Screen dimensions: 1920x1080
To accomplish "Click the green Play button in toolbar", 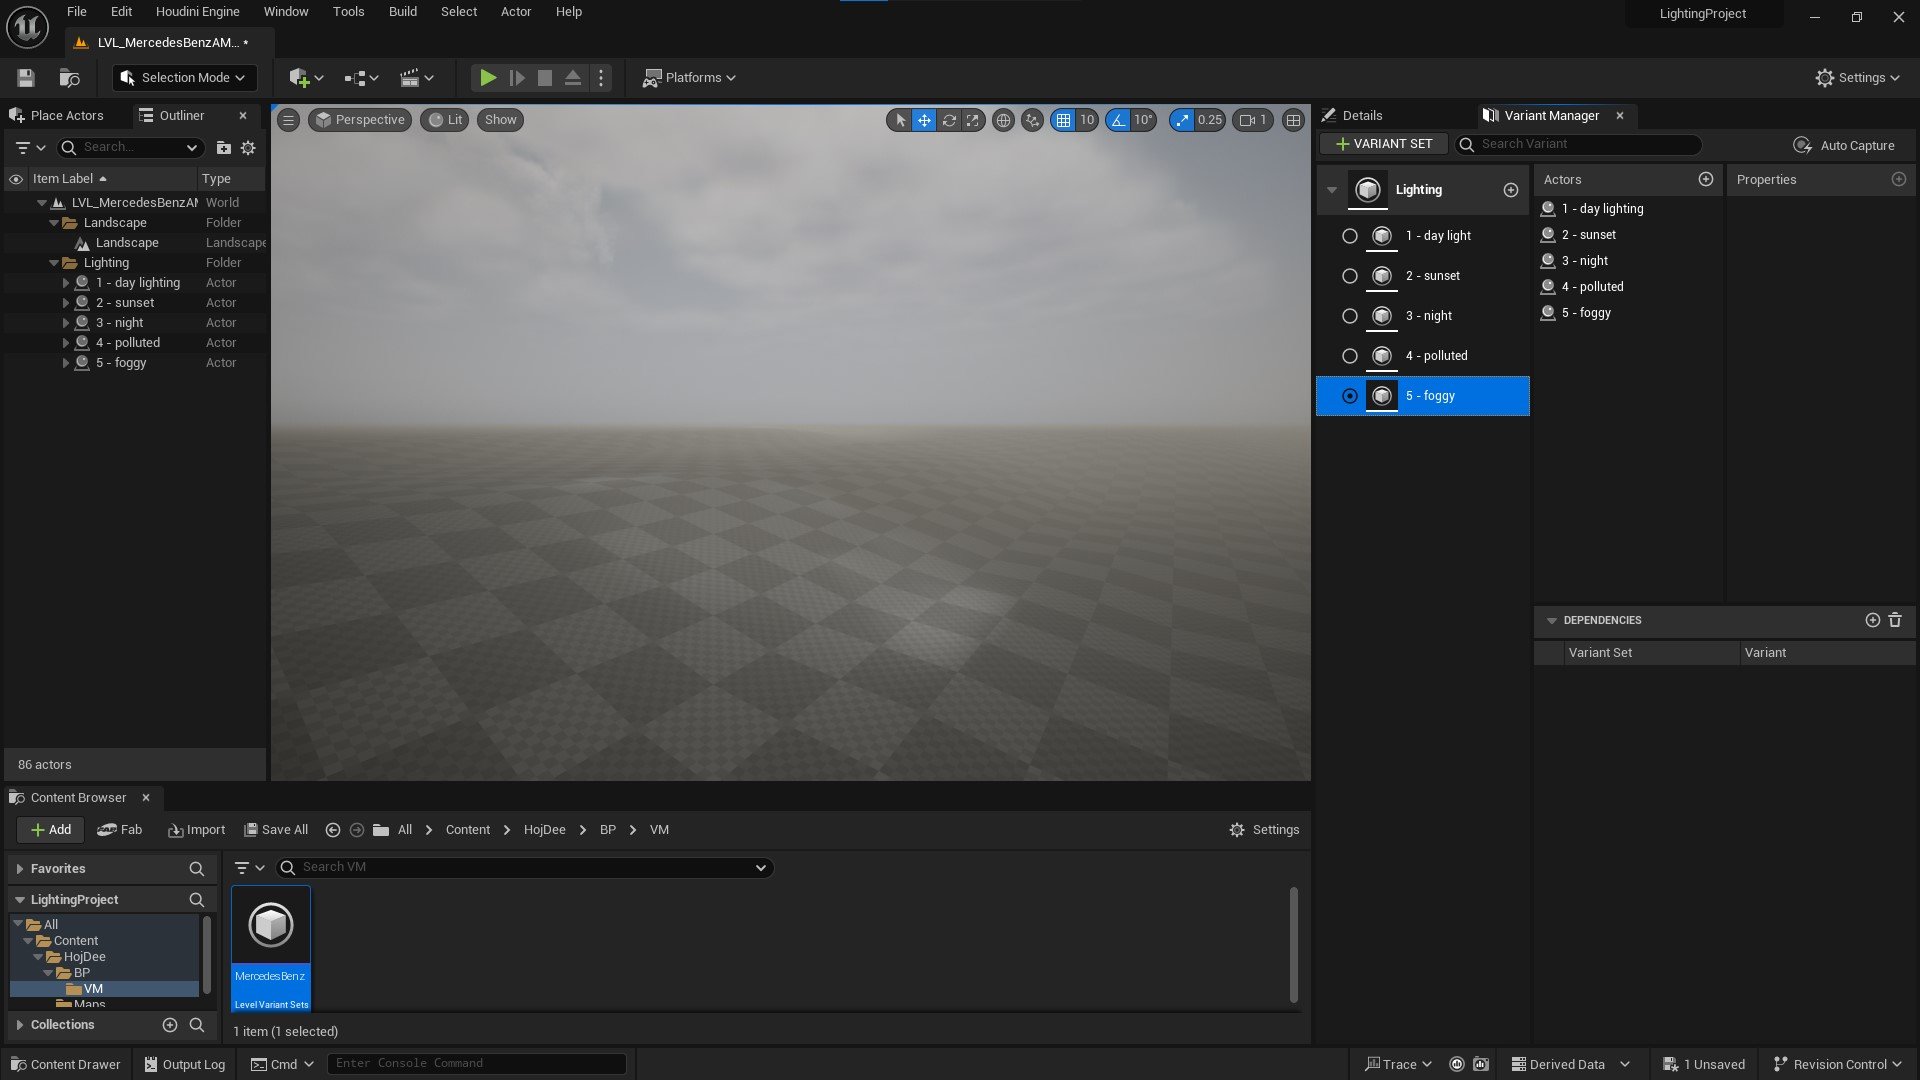I will click(487, 78).
